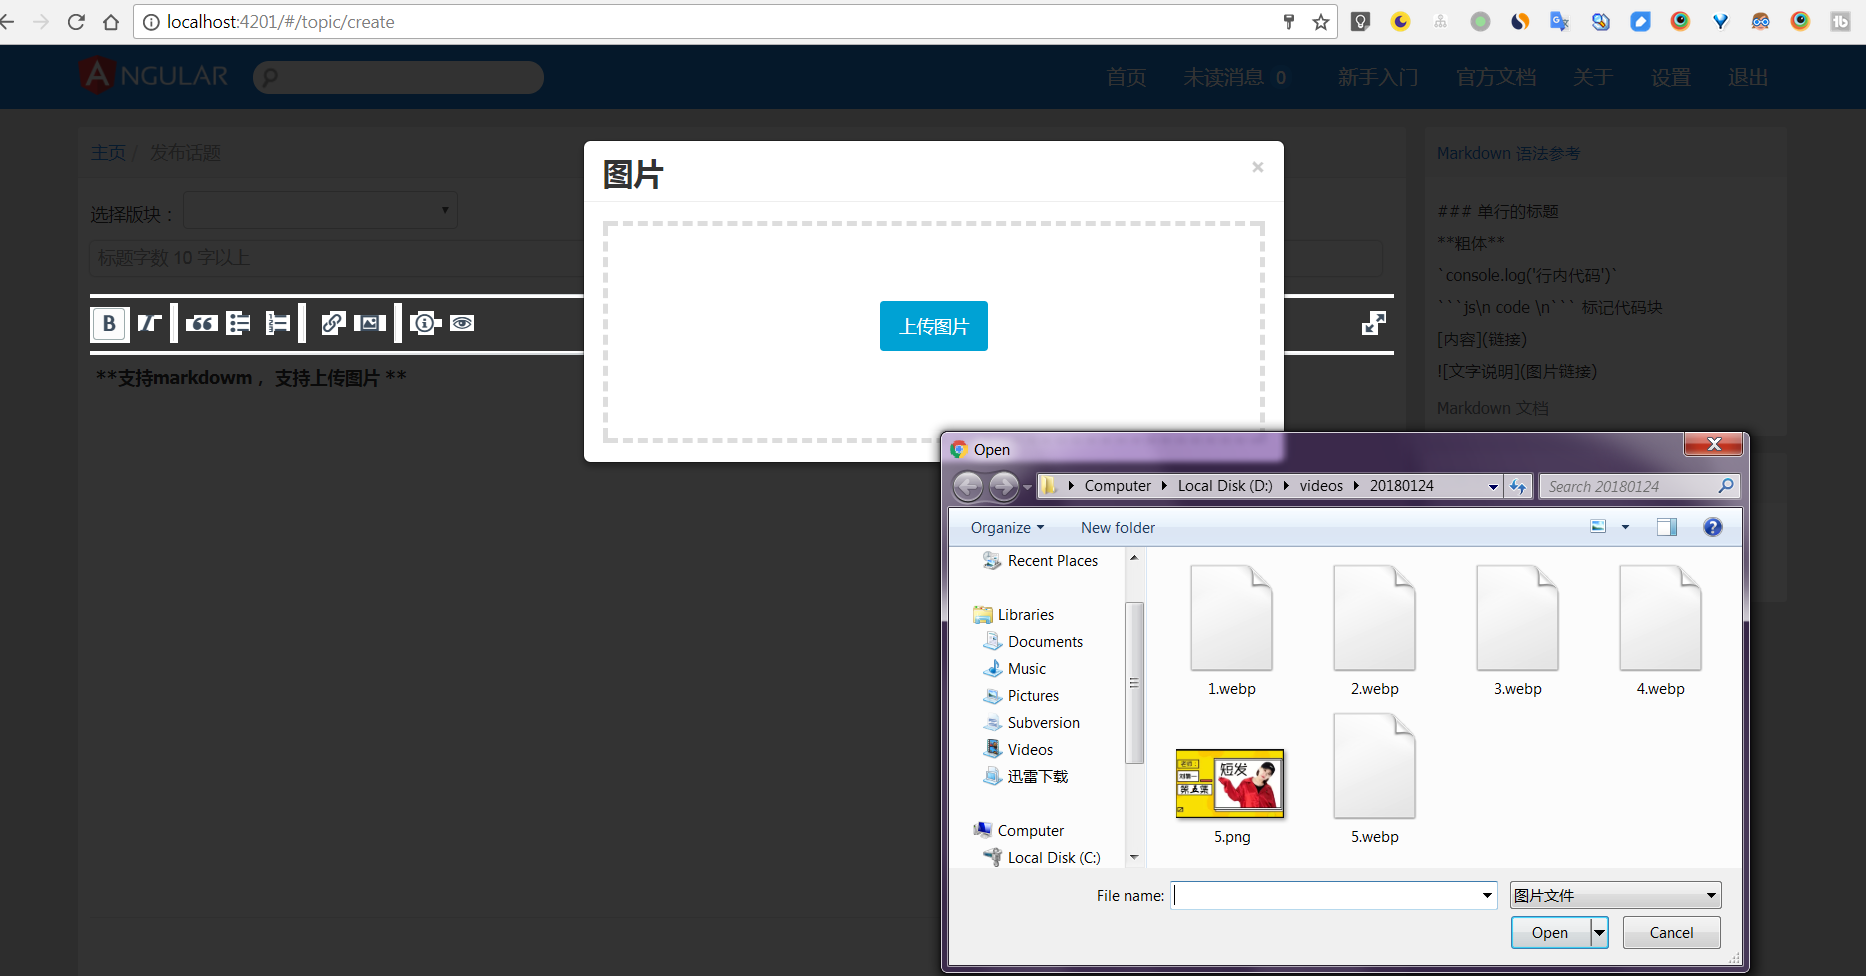Toggle bold in the markdown editor toolbar
The image size is (1866, 976).
click(109, 323)
